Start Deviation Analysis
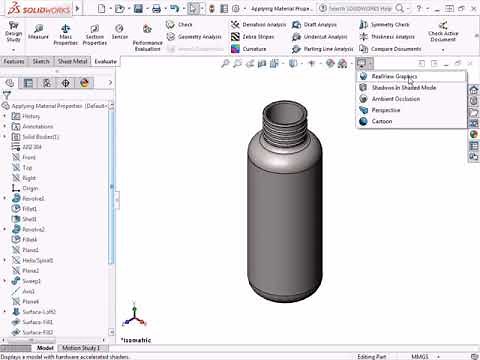 coord(259,24)
